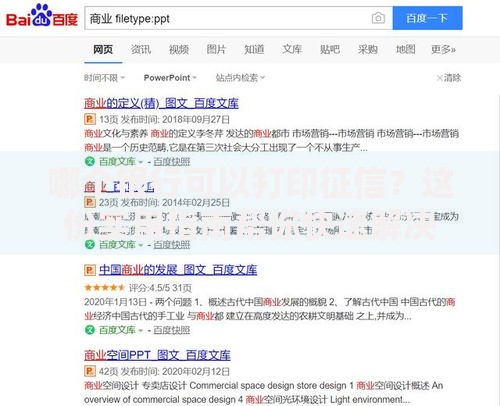The width and height of the screenshot is (500, 406).
Task: Open camera image search icon
Action: tap(378, 18)
